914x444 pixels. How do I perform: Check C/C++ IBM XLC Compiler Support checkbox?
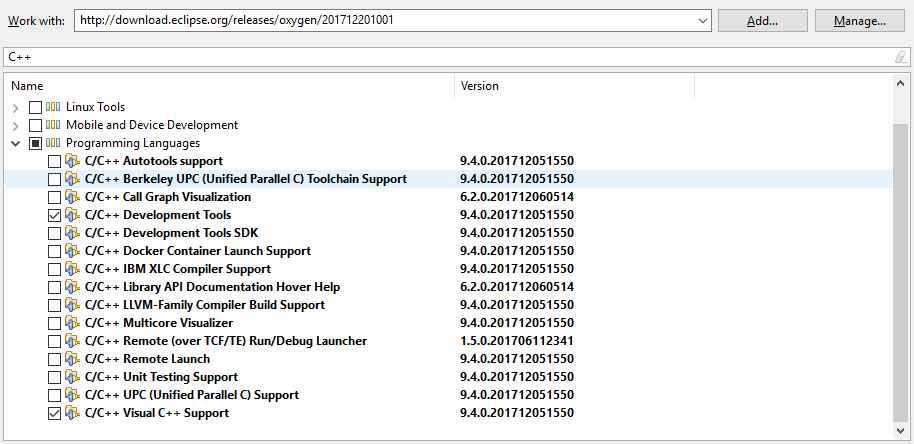click(54, 270)
